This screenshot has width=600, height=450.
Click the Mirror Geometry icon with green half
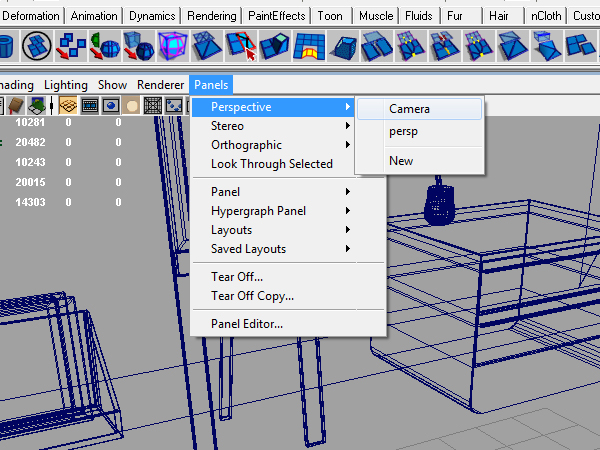[x=104, y=46]
